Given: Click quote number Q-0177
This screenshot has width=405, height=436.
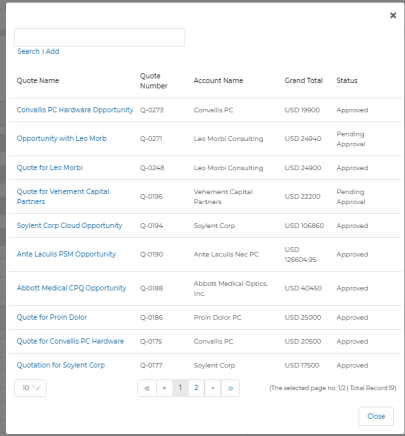Looking at the screenshot, I should (x=151, y=365).
